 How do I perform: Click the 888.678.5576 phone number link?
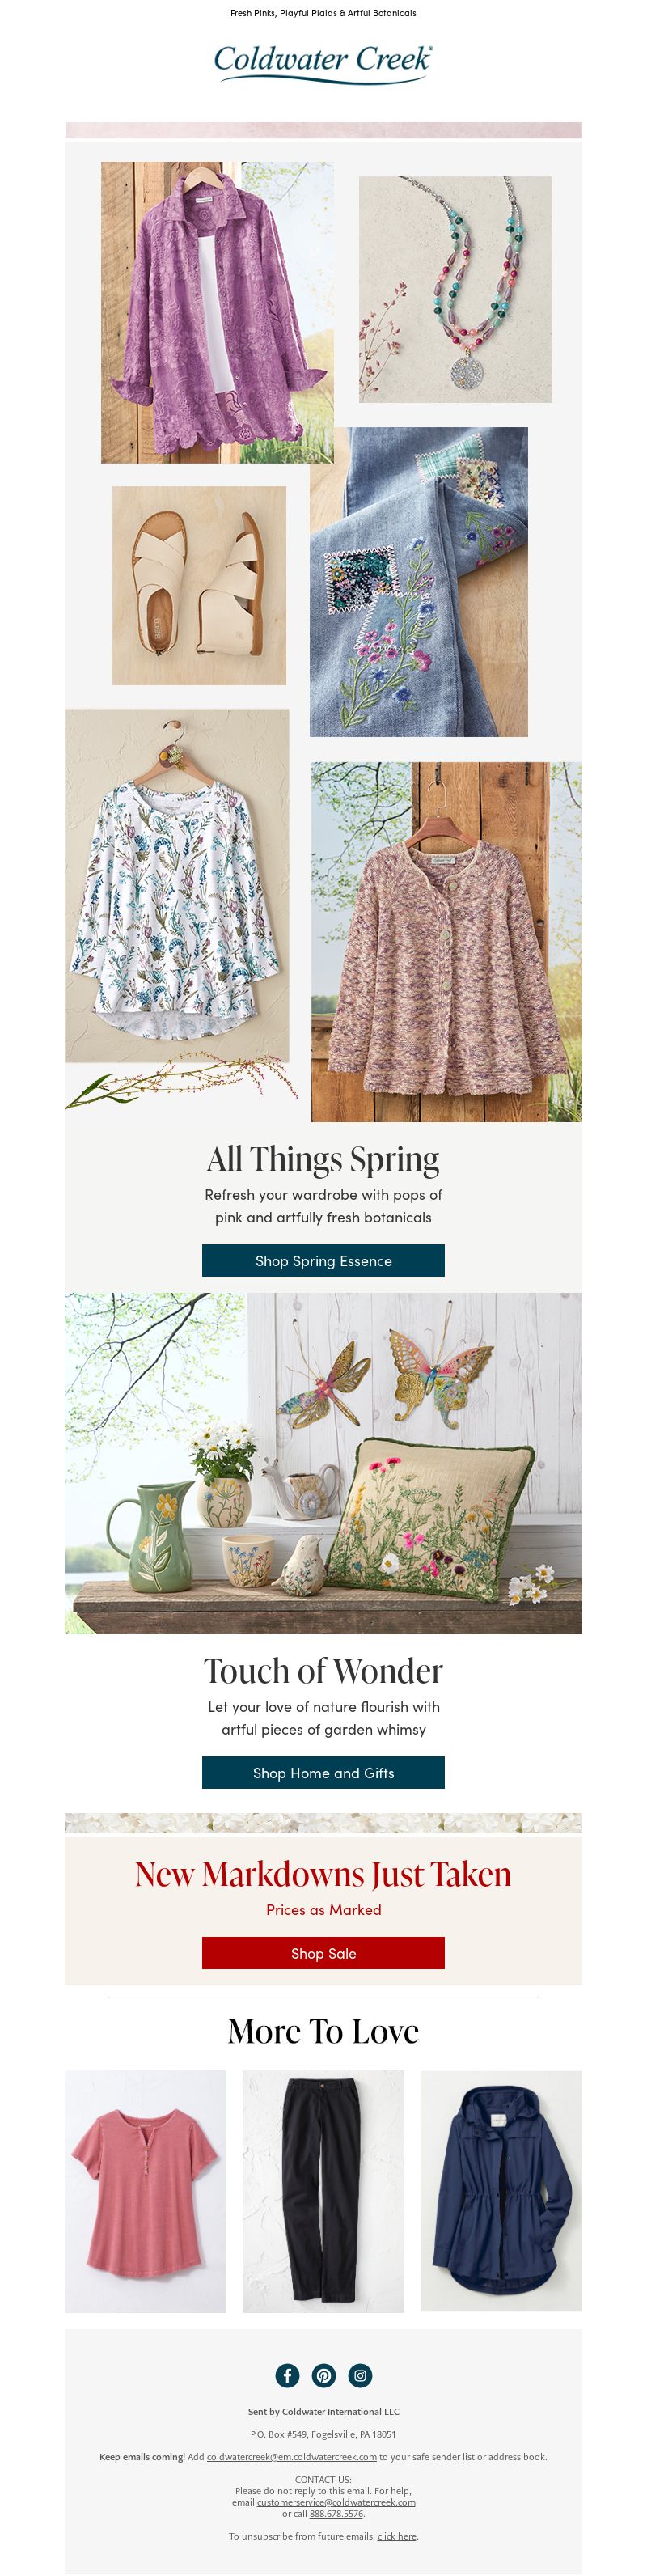336,2513
